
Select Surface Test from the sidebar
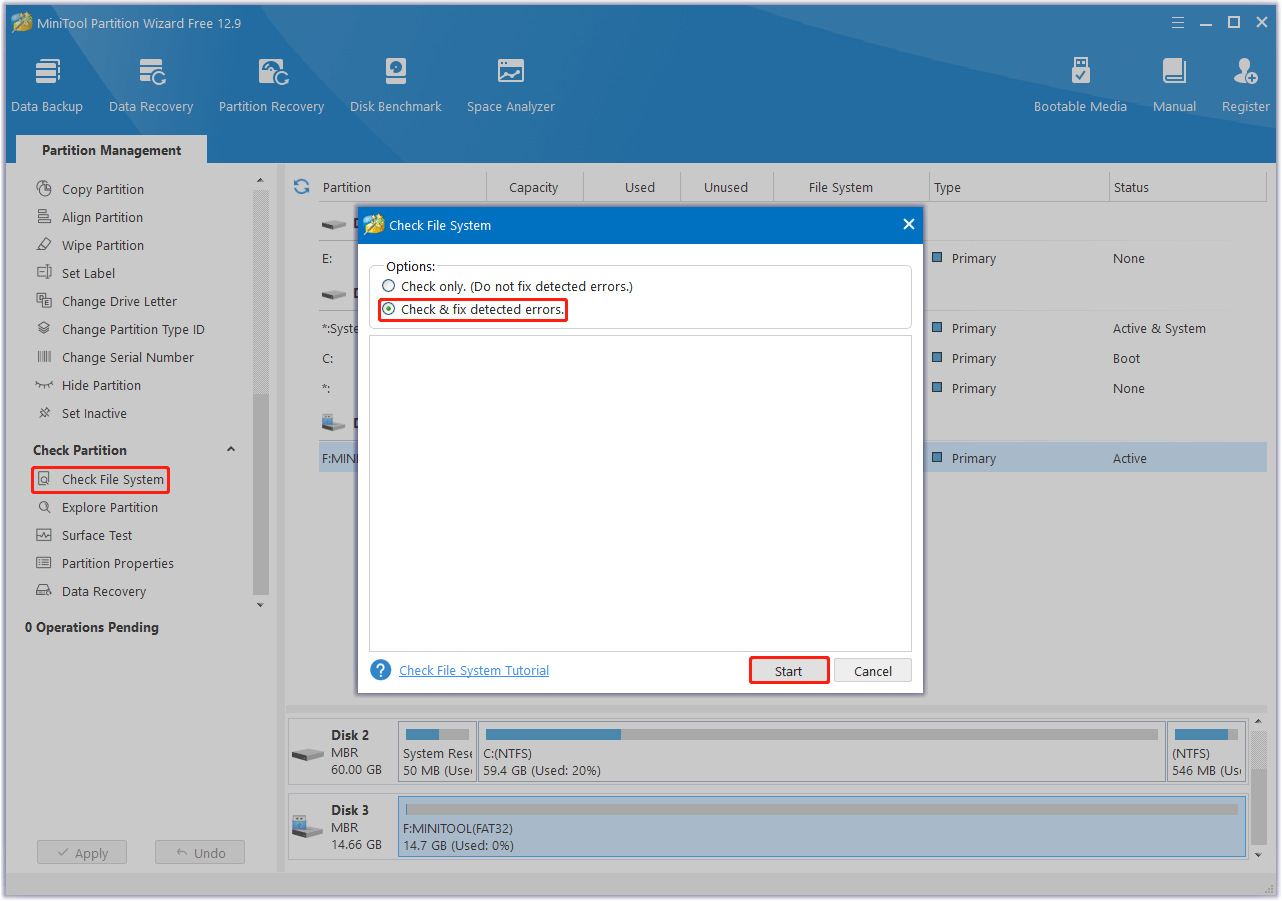tap(99, 535)
